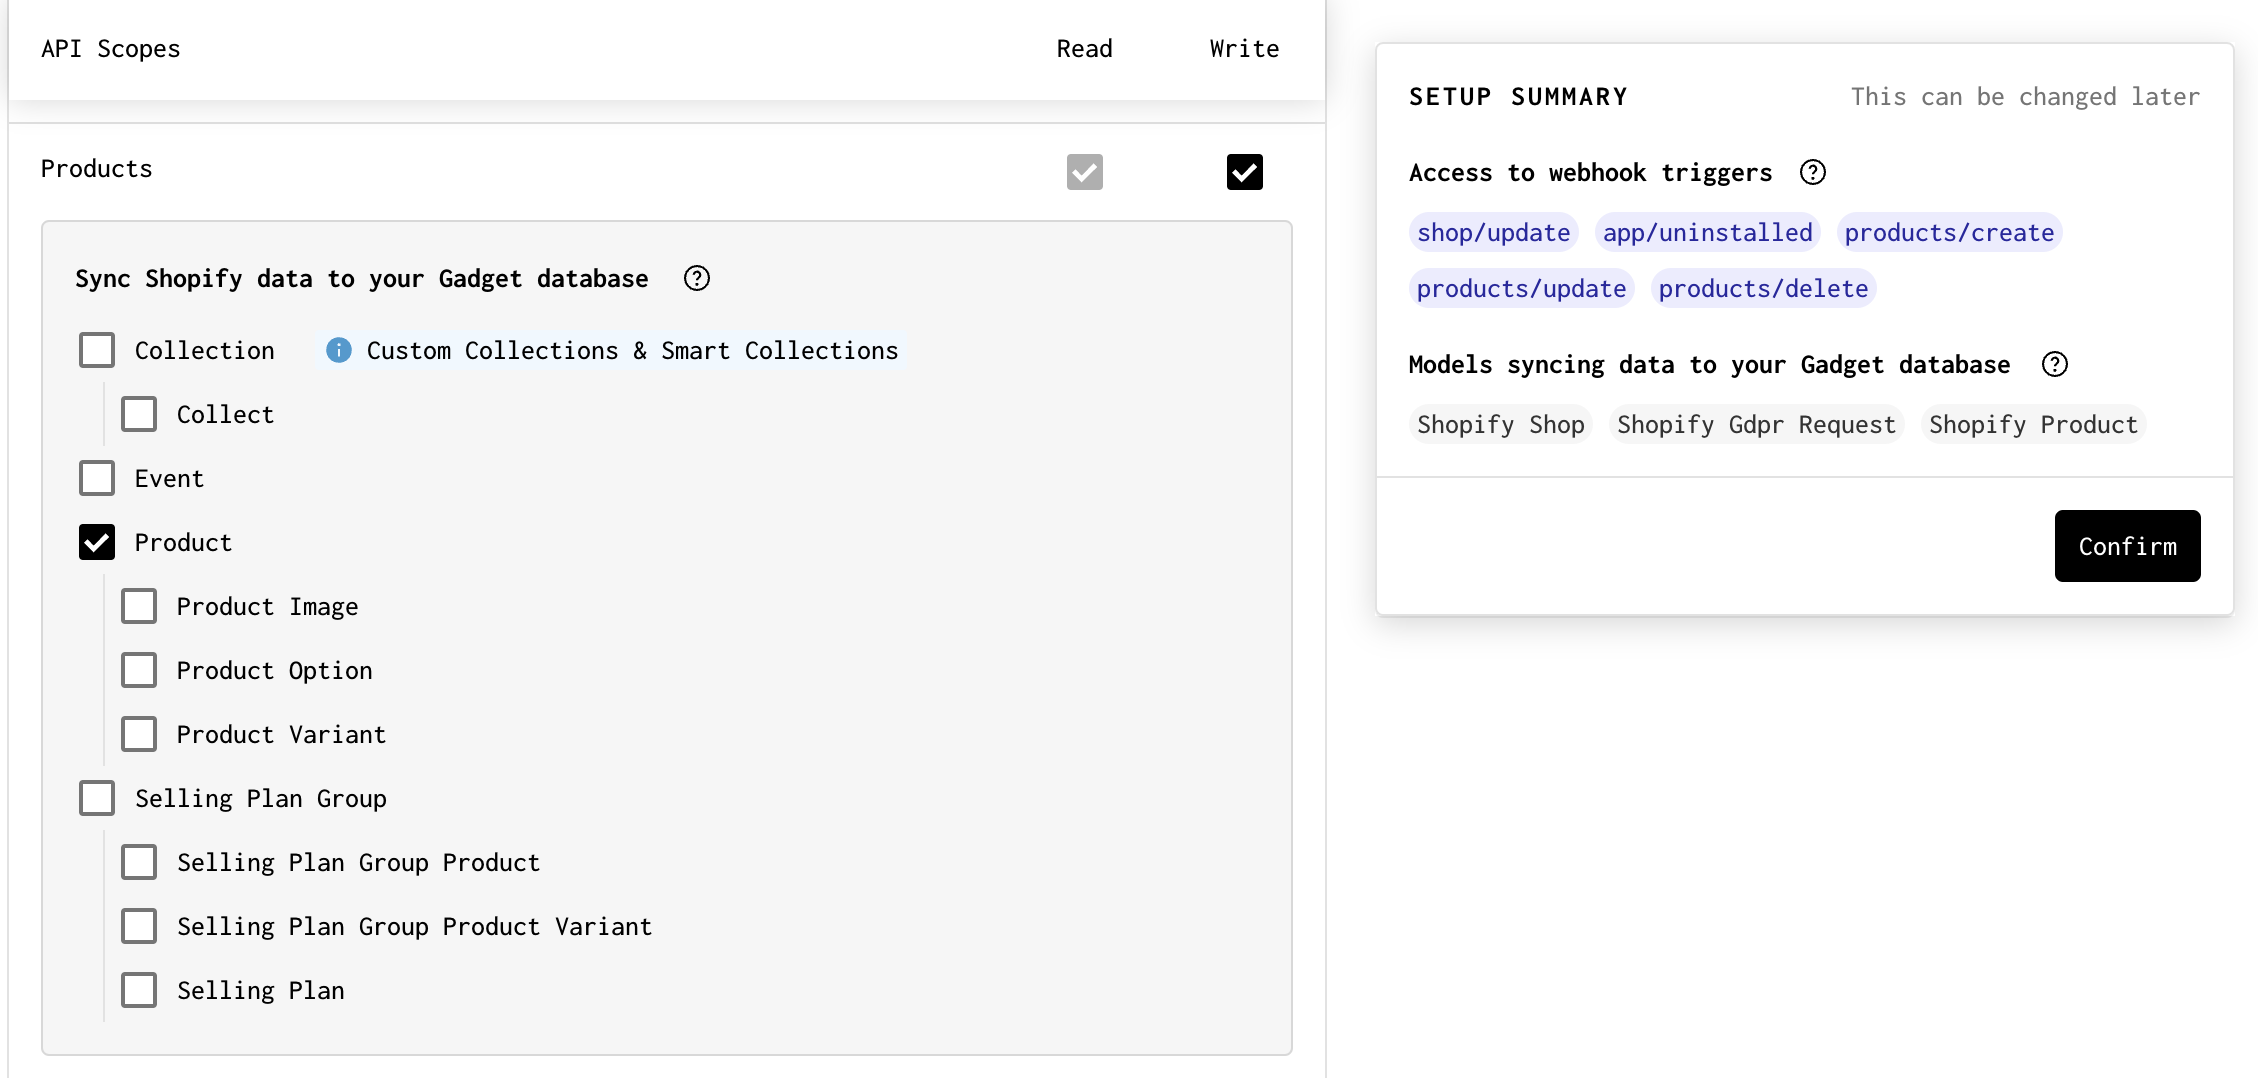Screen dimensions: 2258x1078
Task: Uncheck the Product model checkbox
Action: tap(97, 542)
